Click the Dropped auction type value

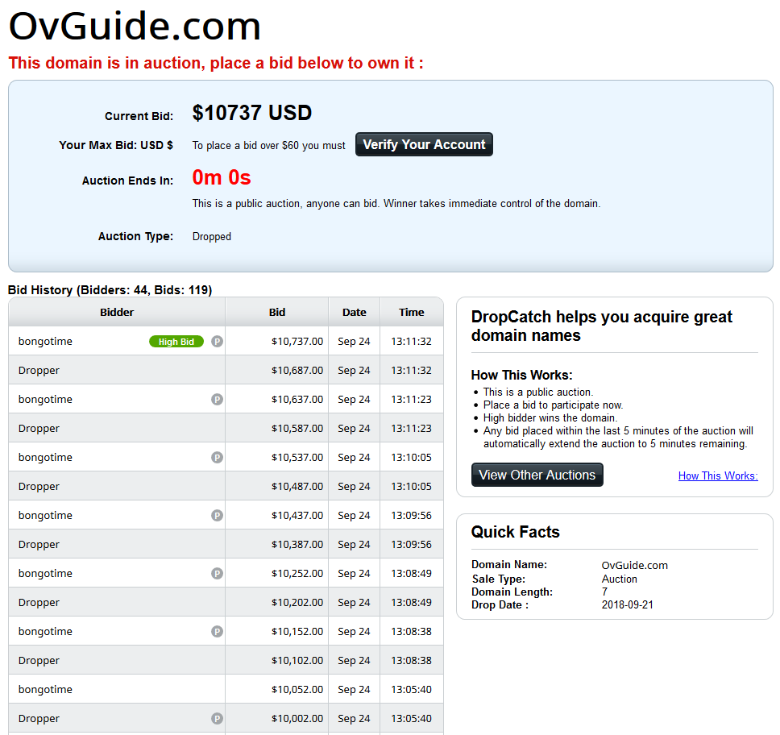212,237
